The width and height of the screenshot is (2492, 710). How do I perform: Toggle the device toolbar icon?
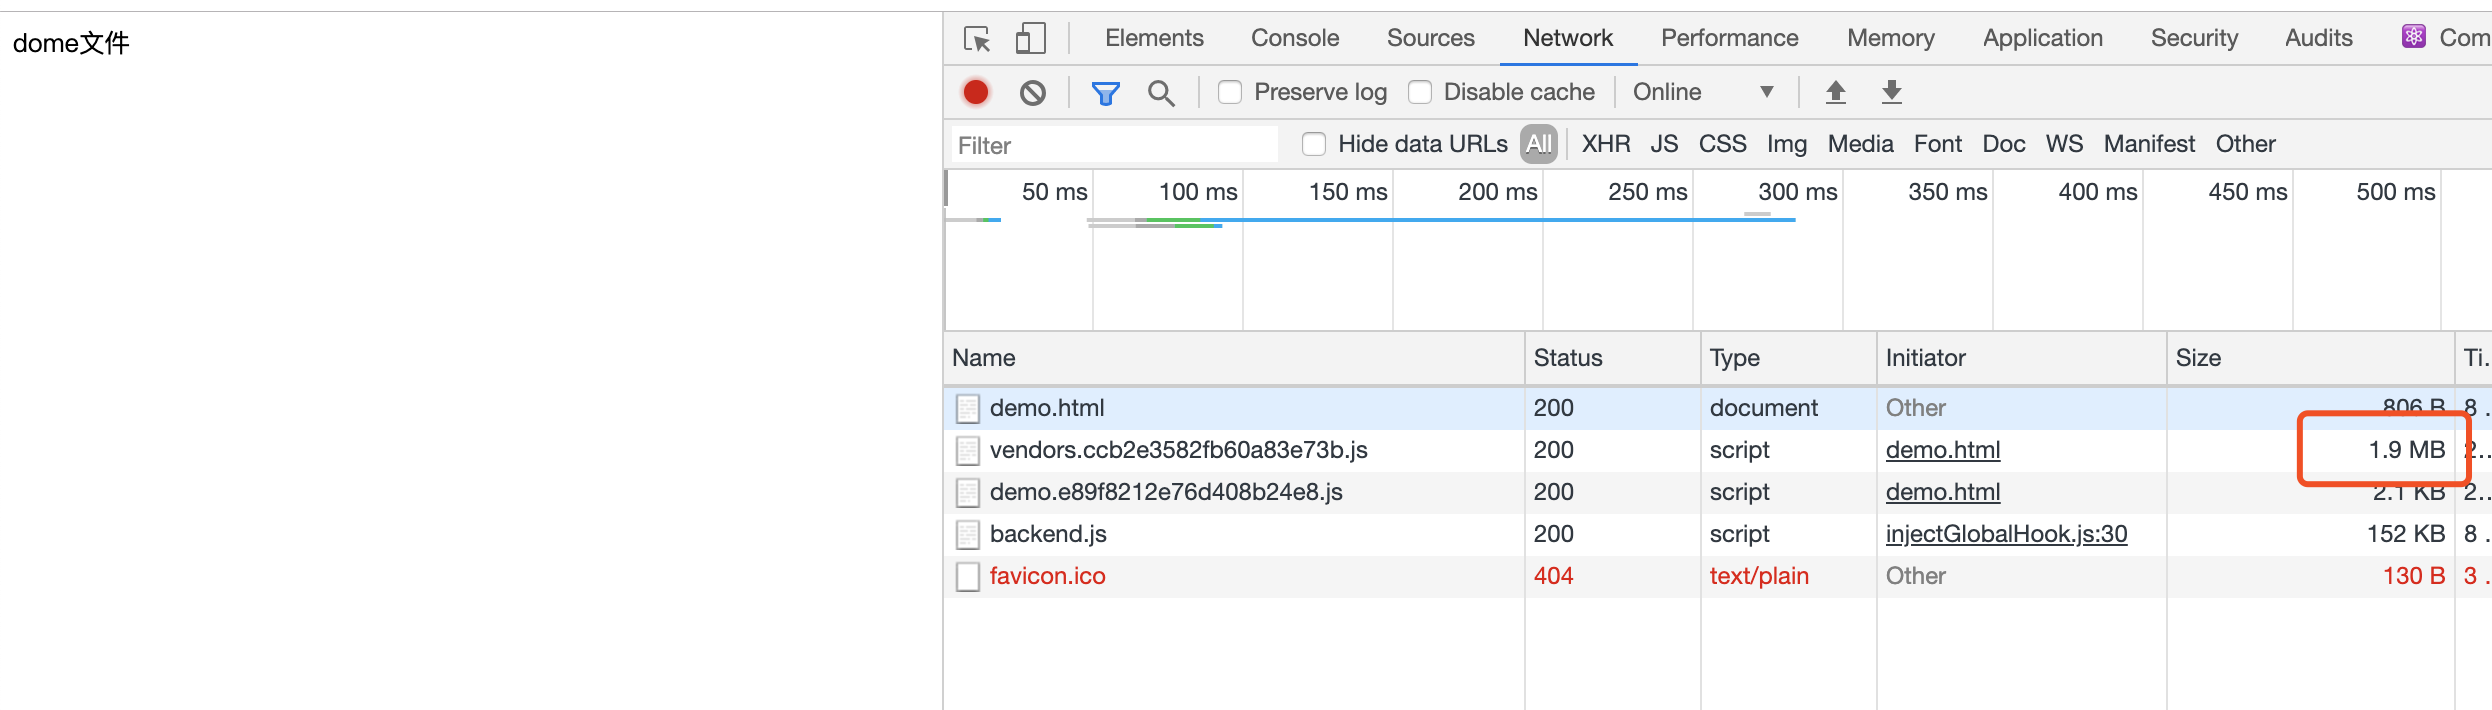click(1030, 39)
